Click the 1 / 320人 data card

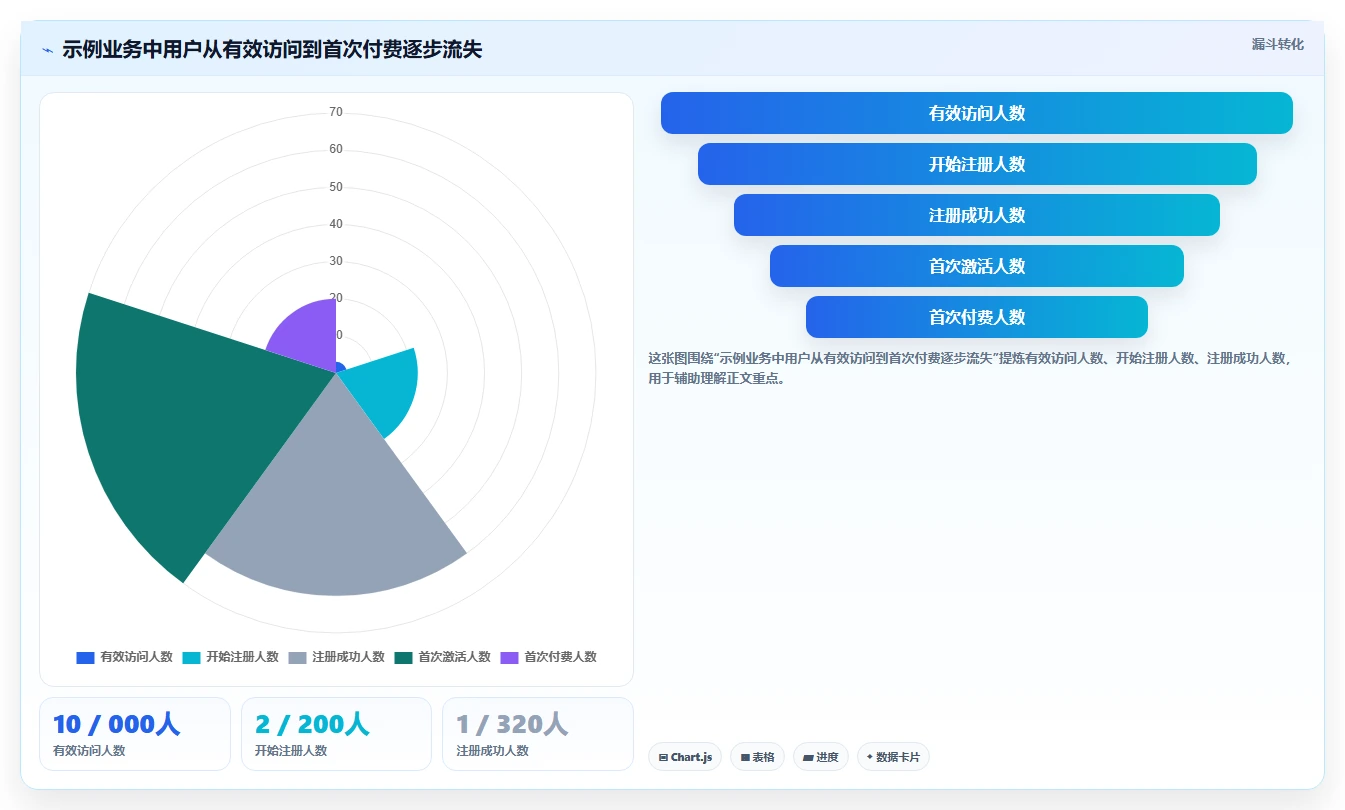(x=538, y=734)
